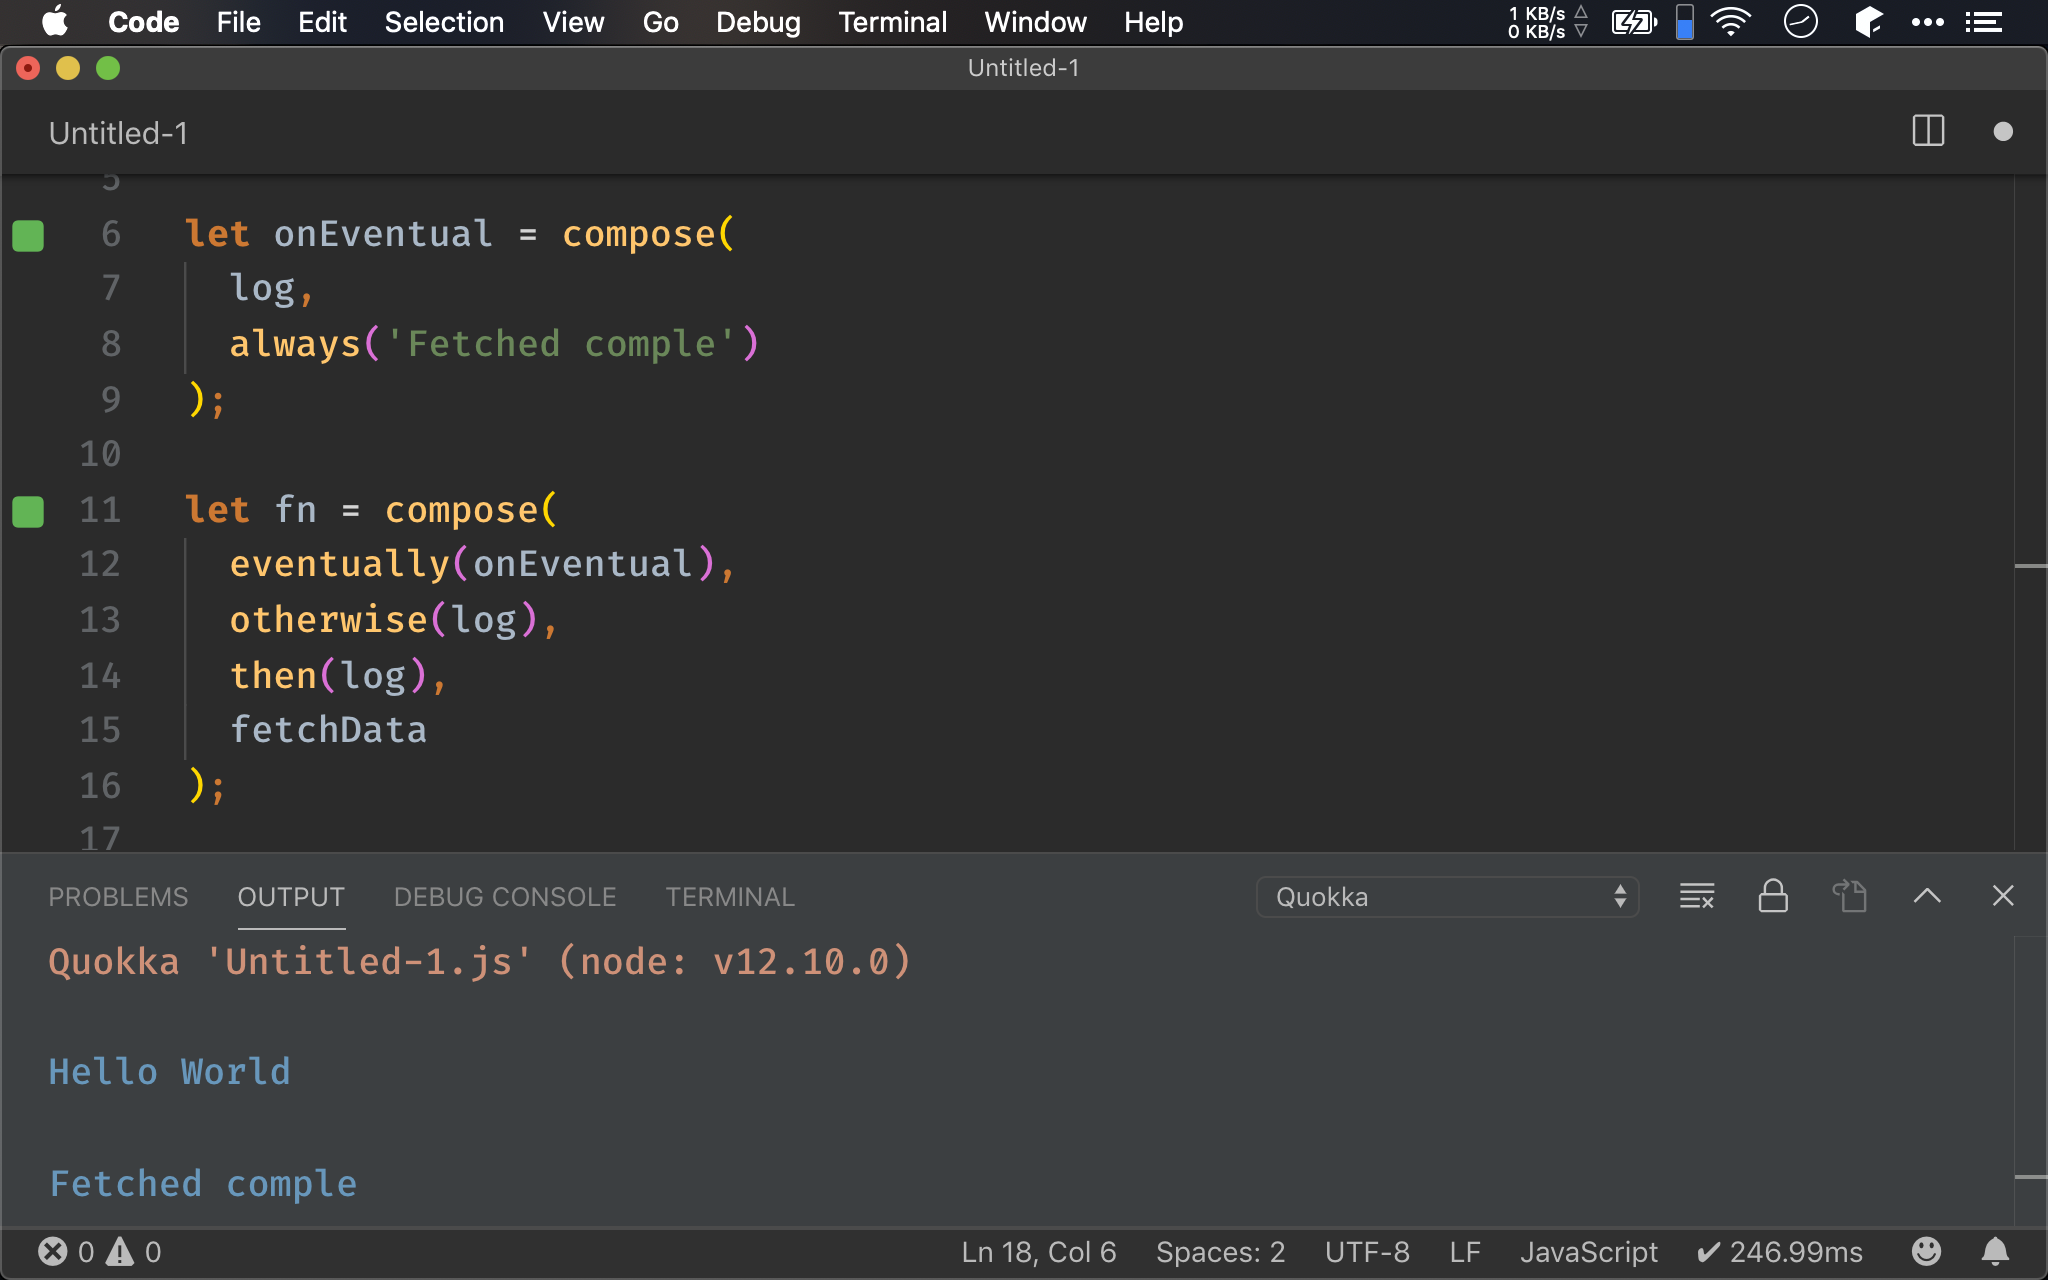Click the Quokka 246.99ms timing status
The width and height of the screenshot is (2048, 1280).
(1780, 1252)
